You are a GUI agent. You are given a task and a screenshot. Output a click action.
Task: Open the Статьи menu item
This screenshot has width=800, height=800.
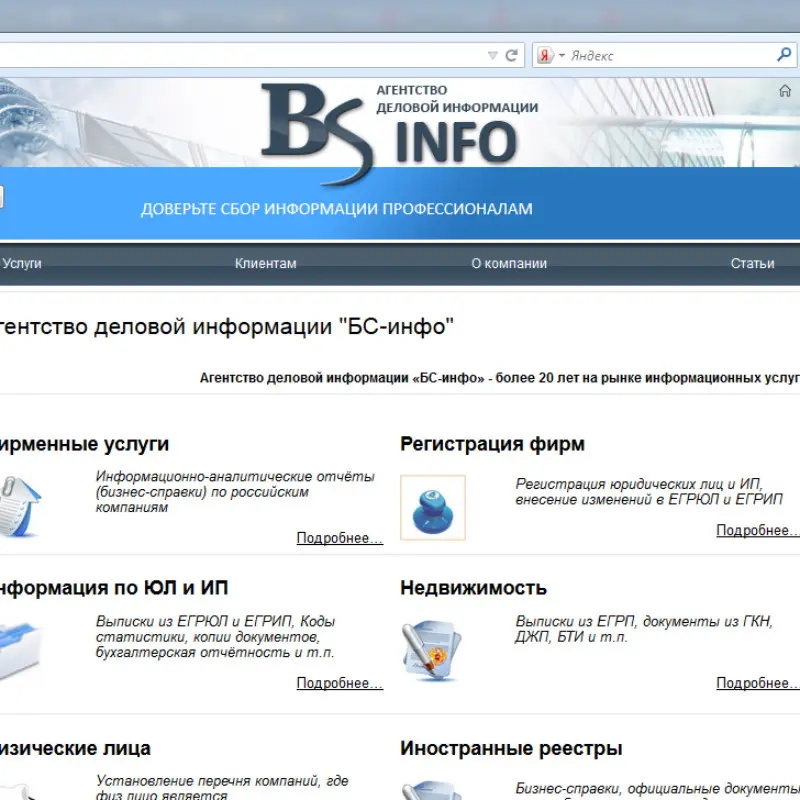(752, 263)
